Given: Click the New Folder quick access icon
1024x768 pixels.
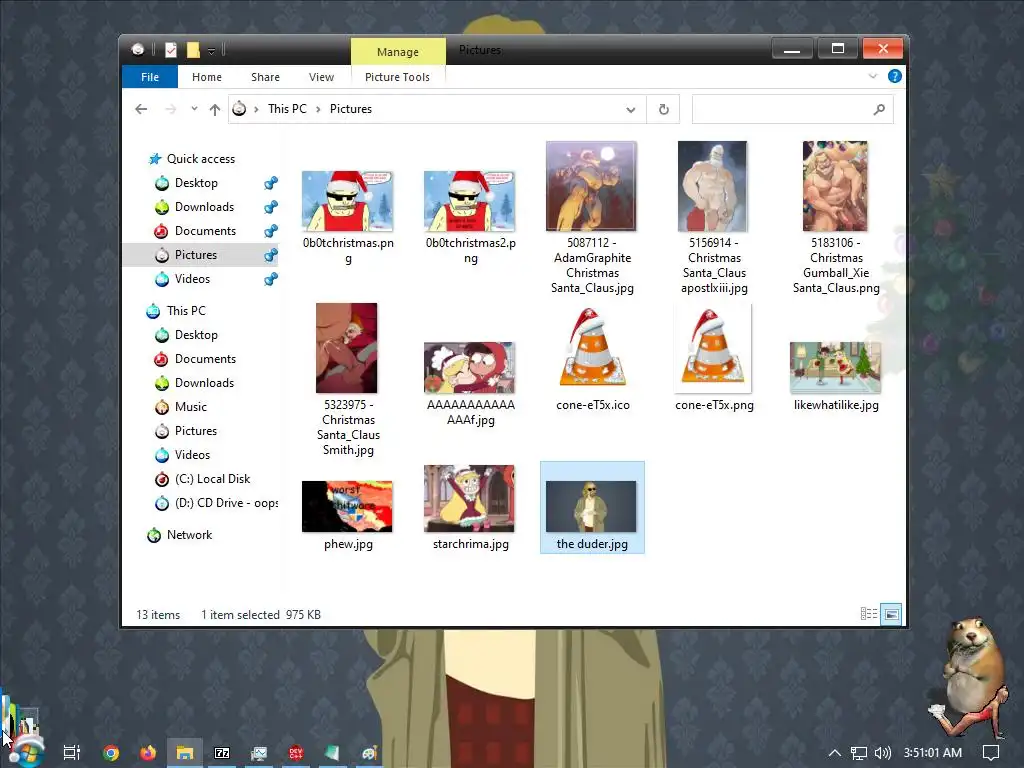Looking at the screenshot, I should point(193,50).
